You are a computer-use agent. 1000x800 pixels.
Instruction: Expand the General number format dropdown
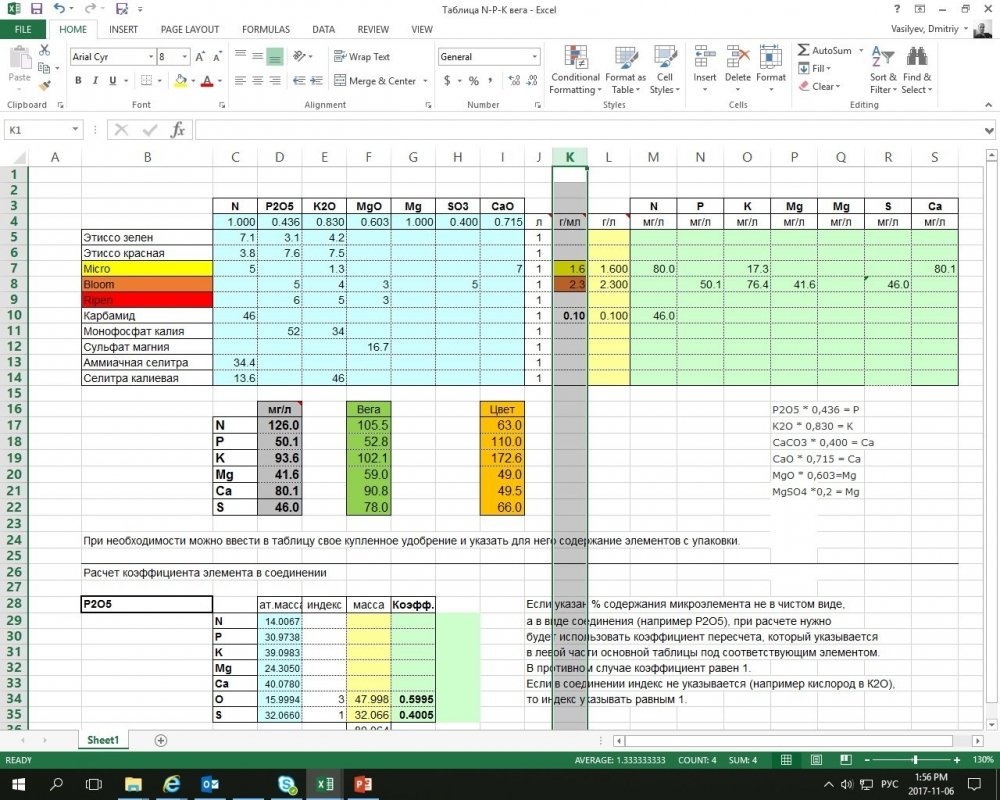tap(534, 57)
